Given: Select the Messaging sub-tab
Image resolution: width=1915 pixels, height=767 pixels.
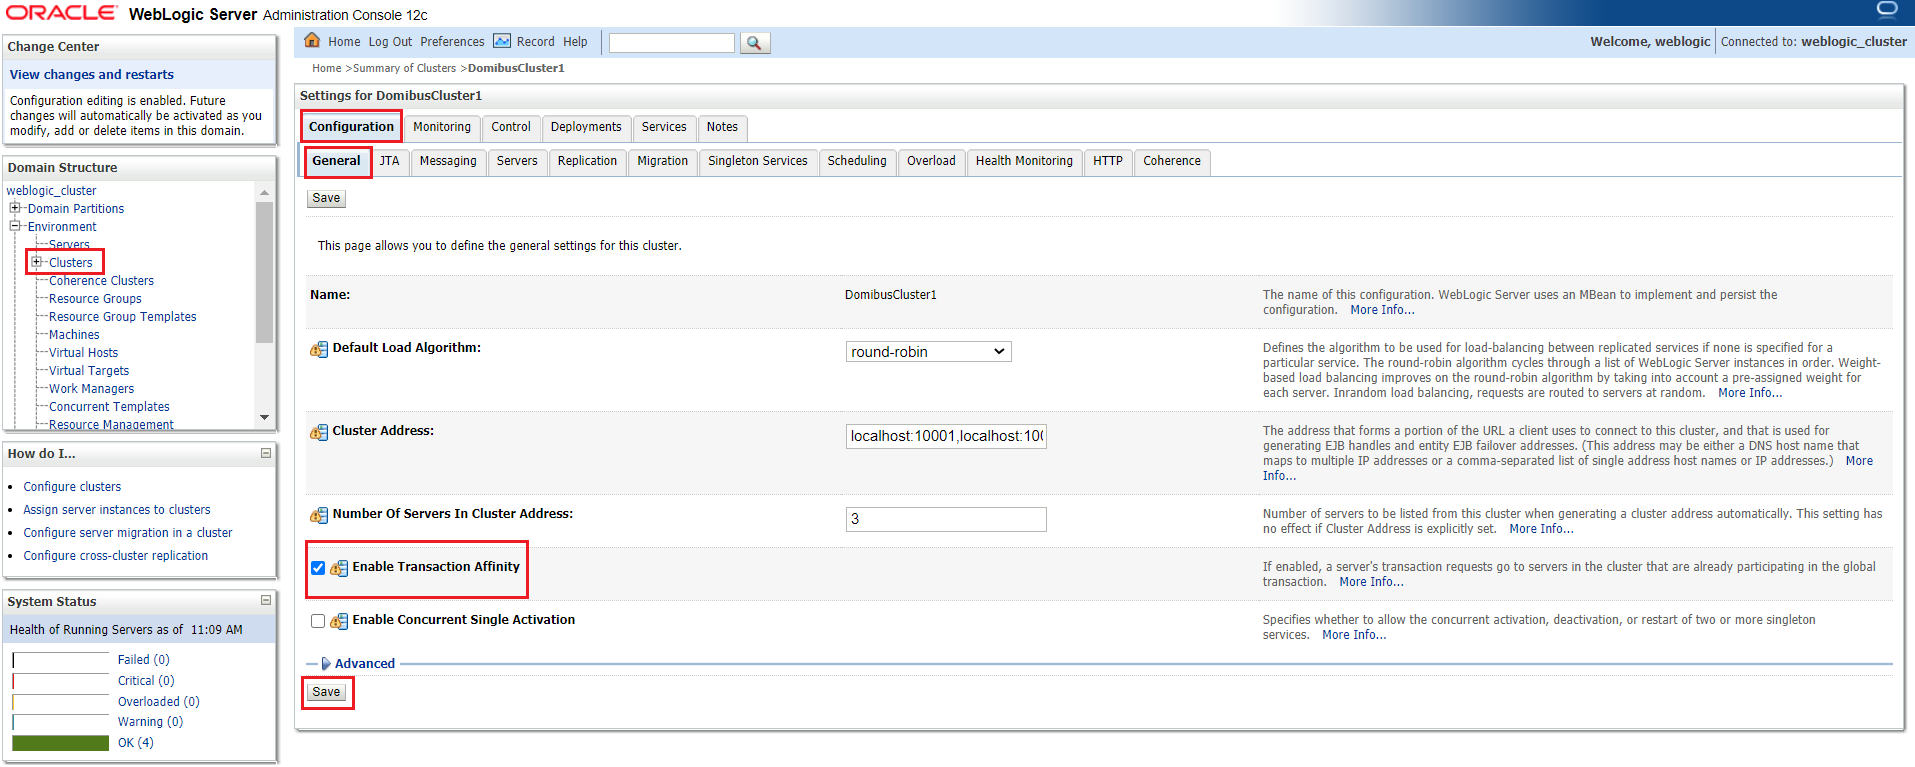Looking at the screenshot, I should (x=448, y=161).
